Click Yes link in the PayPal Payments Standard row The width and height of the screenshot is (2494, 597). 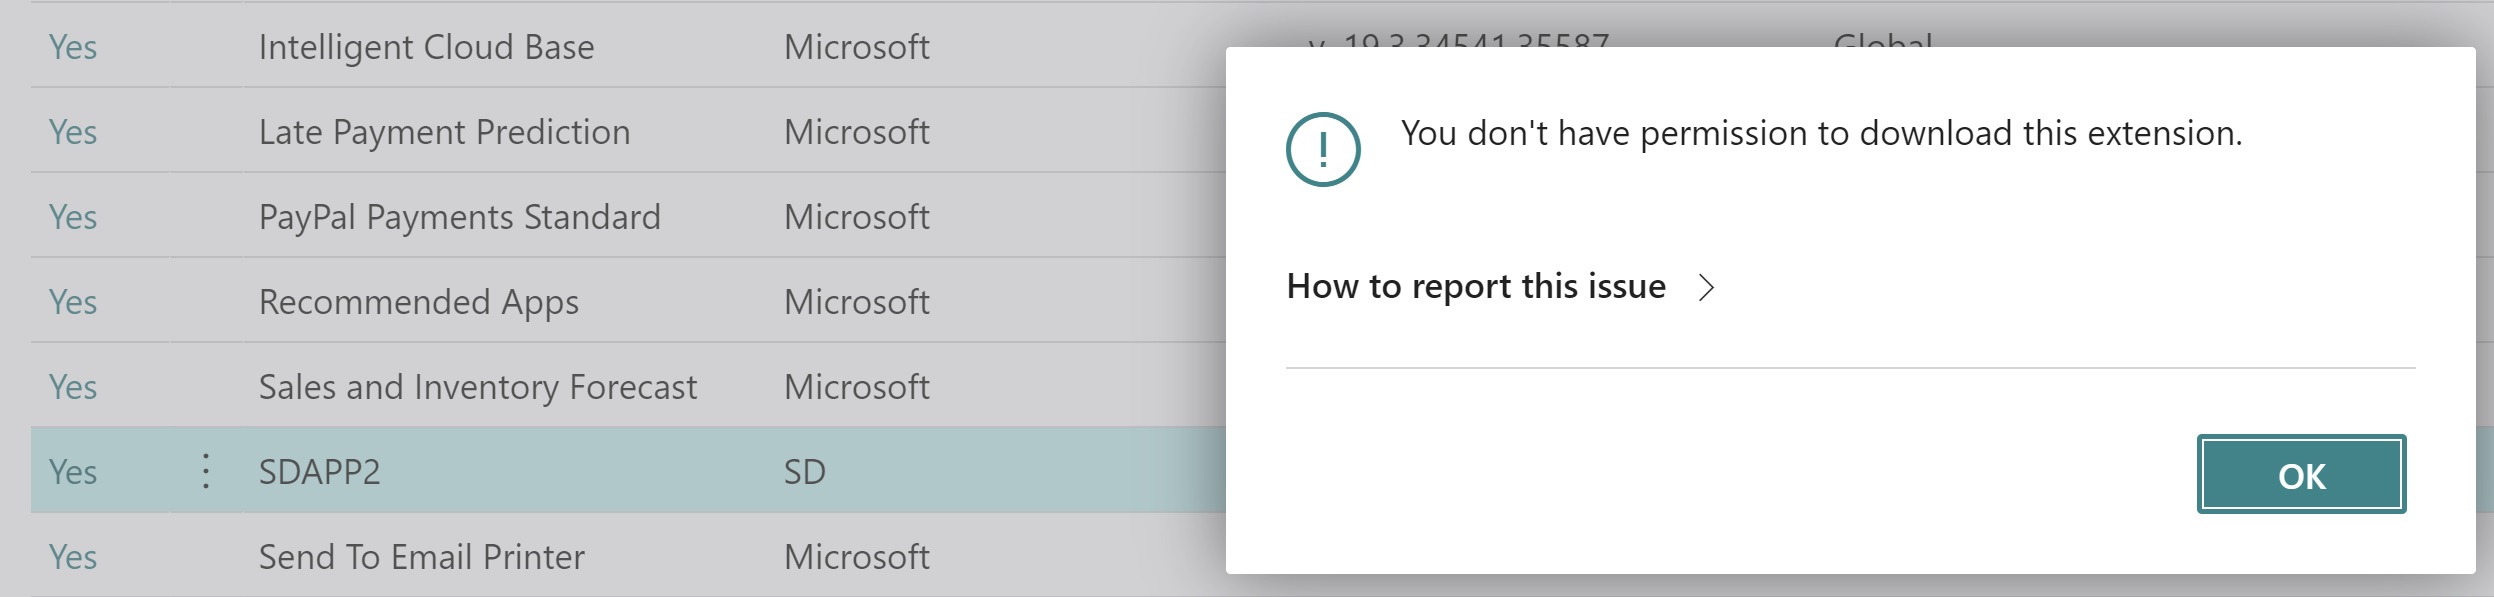73,217
